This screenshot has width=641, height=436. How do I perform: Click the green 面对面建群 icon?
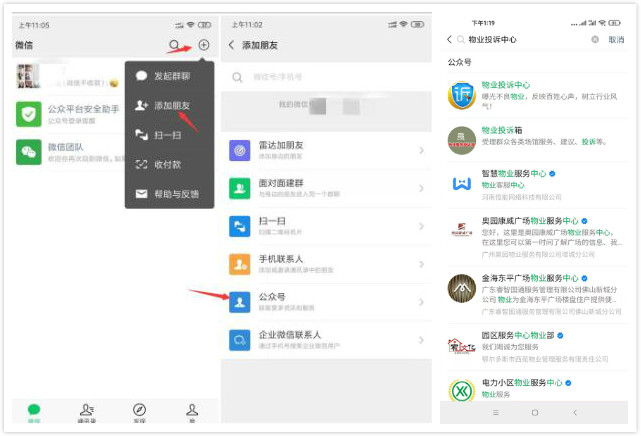240,188
